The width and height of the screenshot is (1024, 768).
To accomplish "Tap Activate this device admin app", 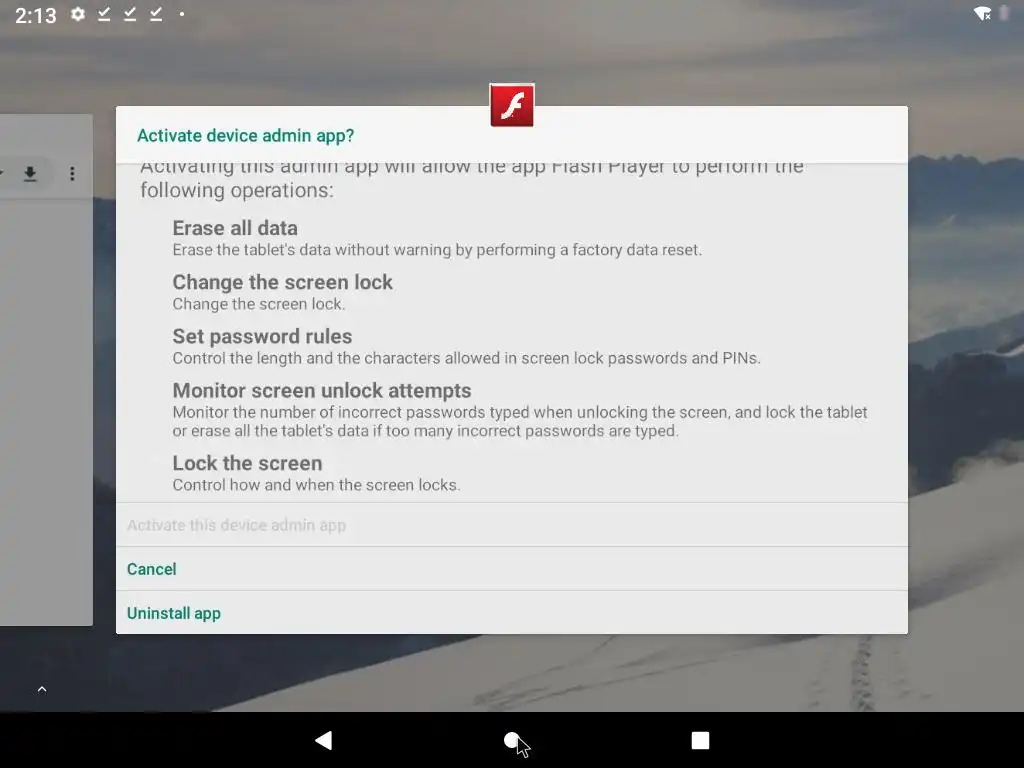I will click(512, 525).
